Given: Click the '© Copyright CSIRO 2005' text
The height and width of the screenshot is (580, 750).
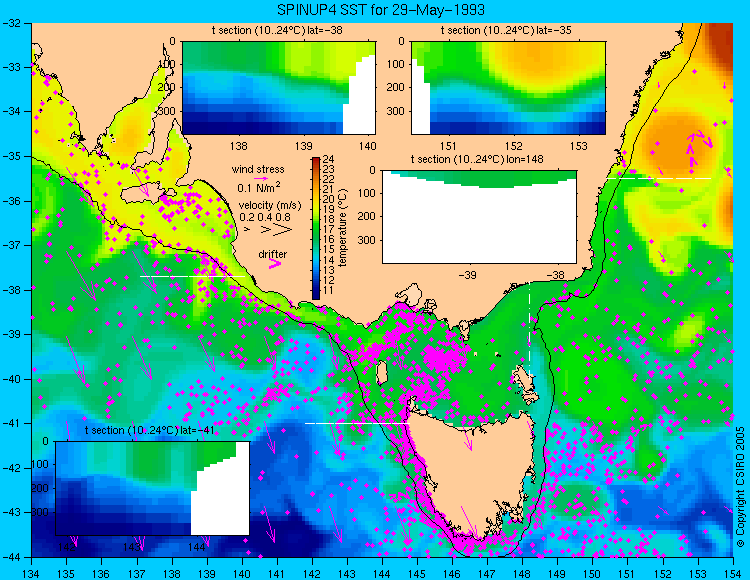Looking at the screenshot, I should [740, 488].
